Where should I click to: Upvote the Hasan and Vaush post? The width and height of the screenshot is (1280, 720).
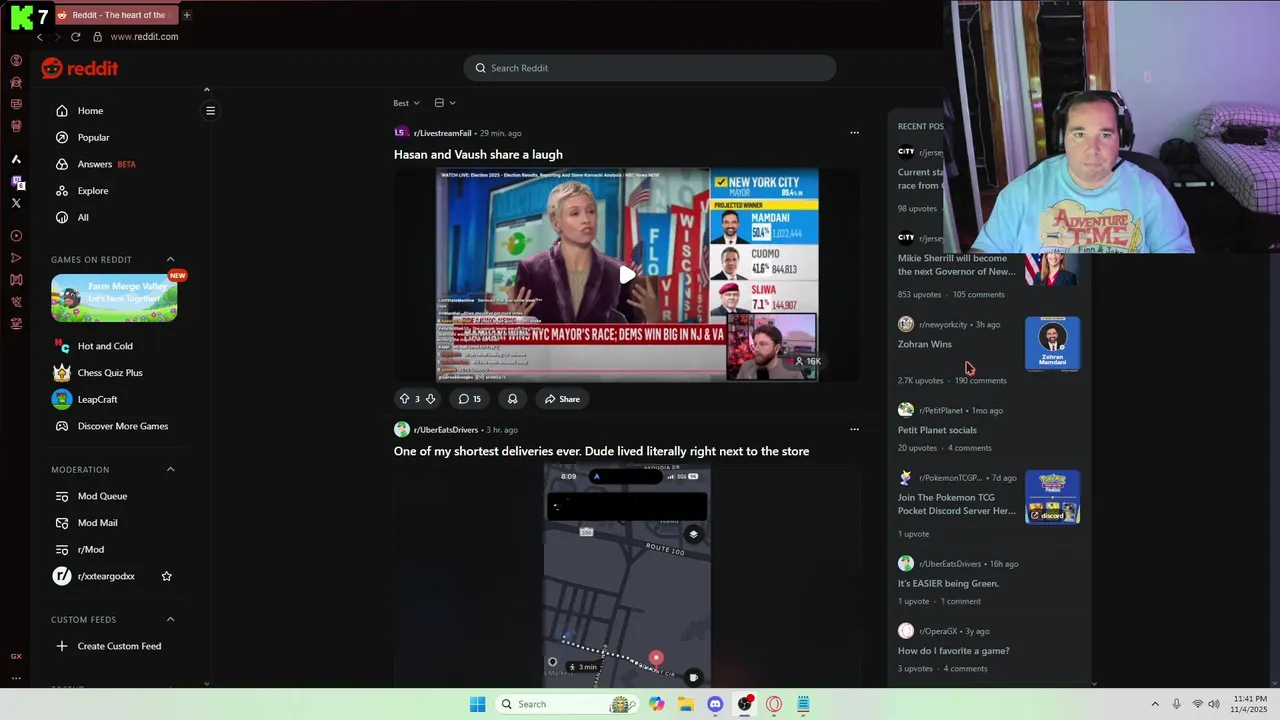[x=405, y=399]
